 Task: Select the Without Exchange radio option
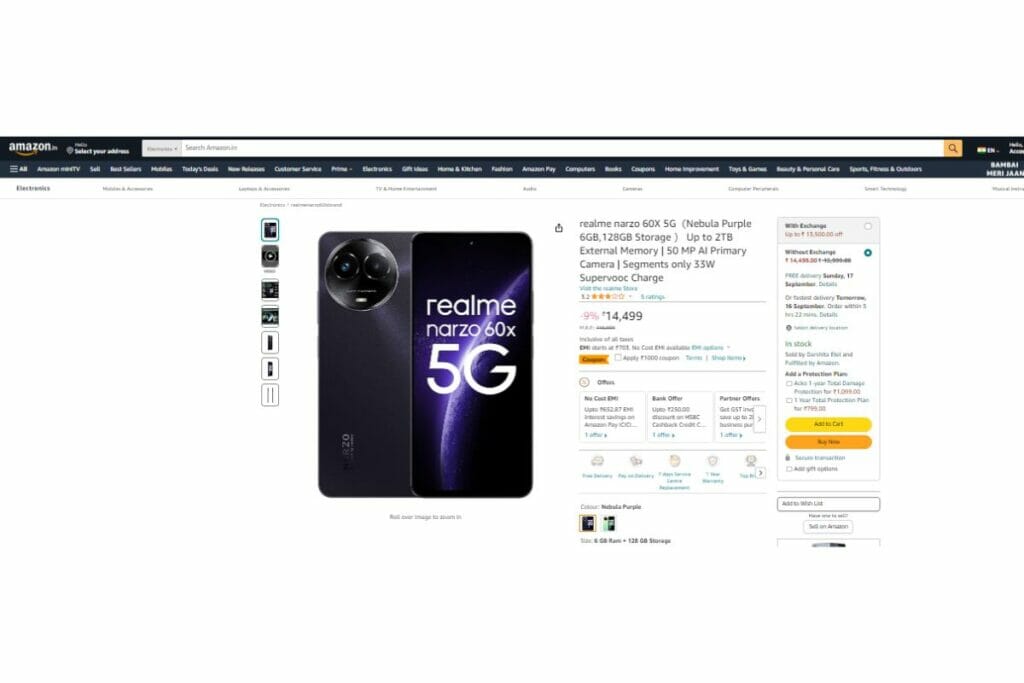(868, 253)
